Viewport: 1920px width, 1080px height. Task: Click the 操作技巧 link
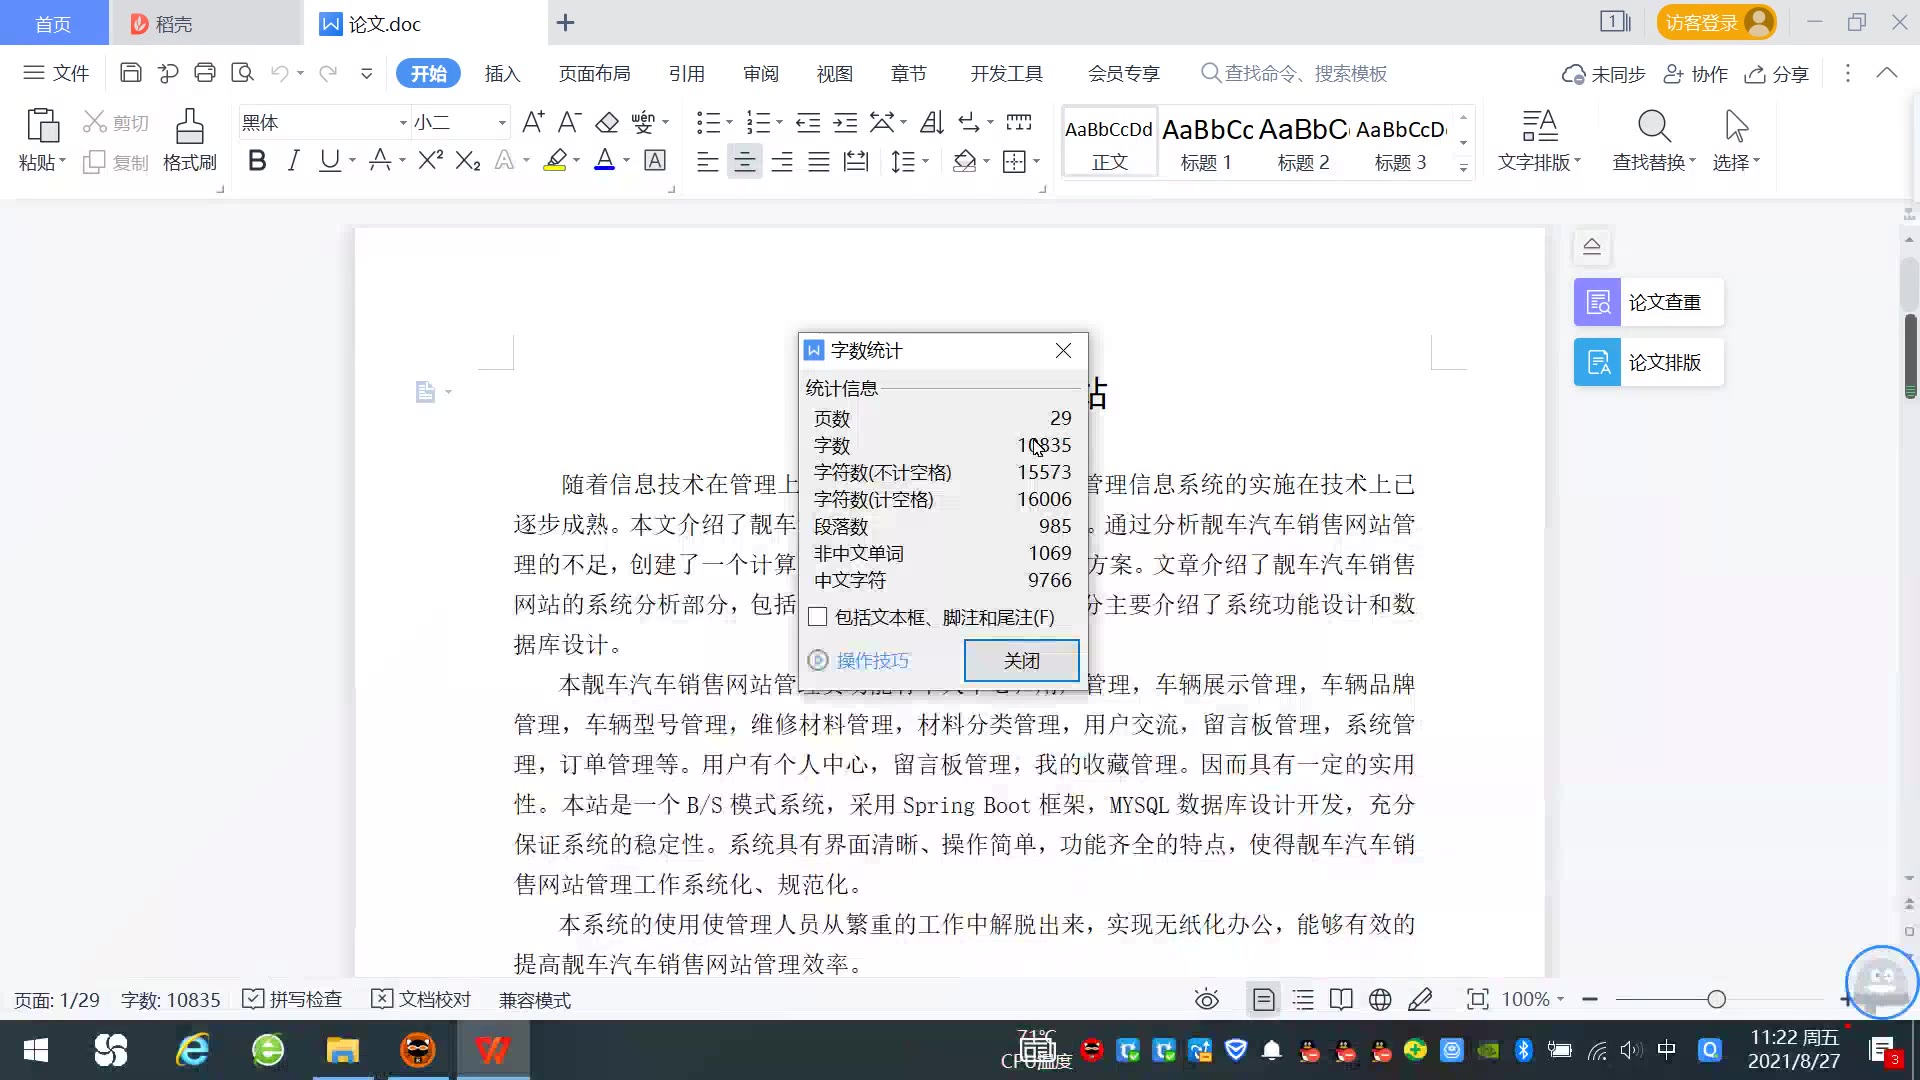coord(872,660)
